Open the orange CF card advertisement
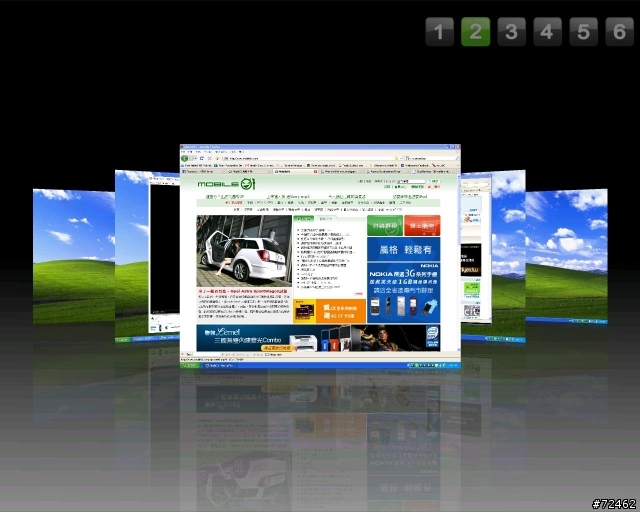640x512 pixels. 329,311
